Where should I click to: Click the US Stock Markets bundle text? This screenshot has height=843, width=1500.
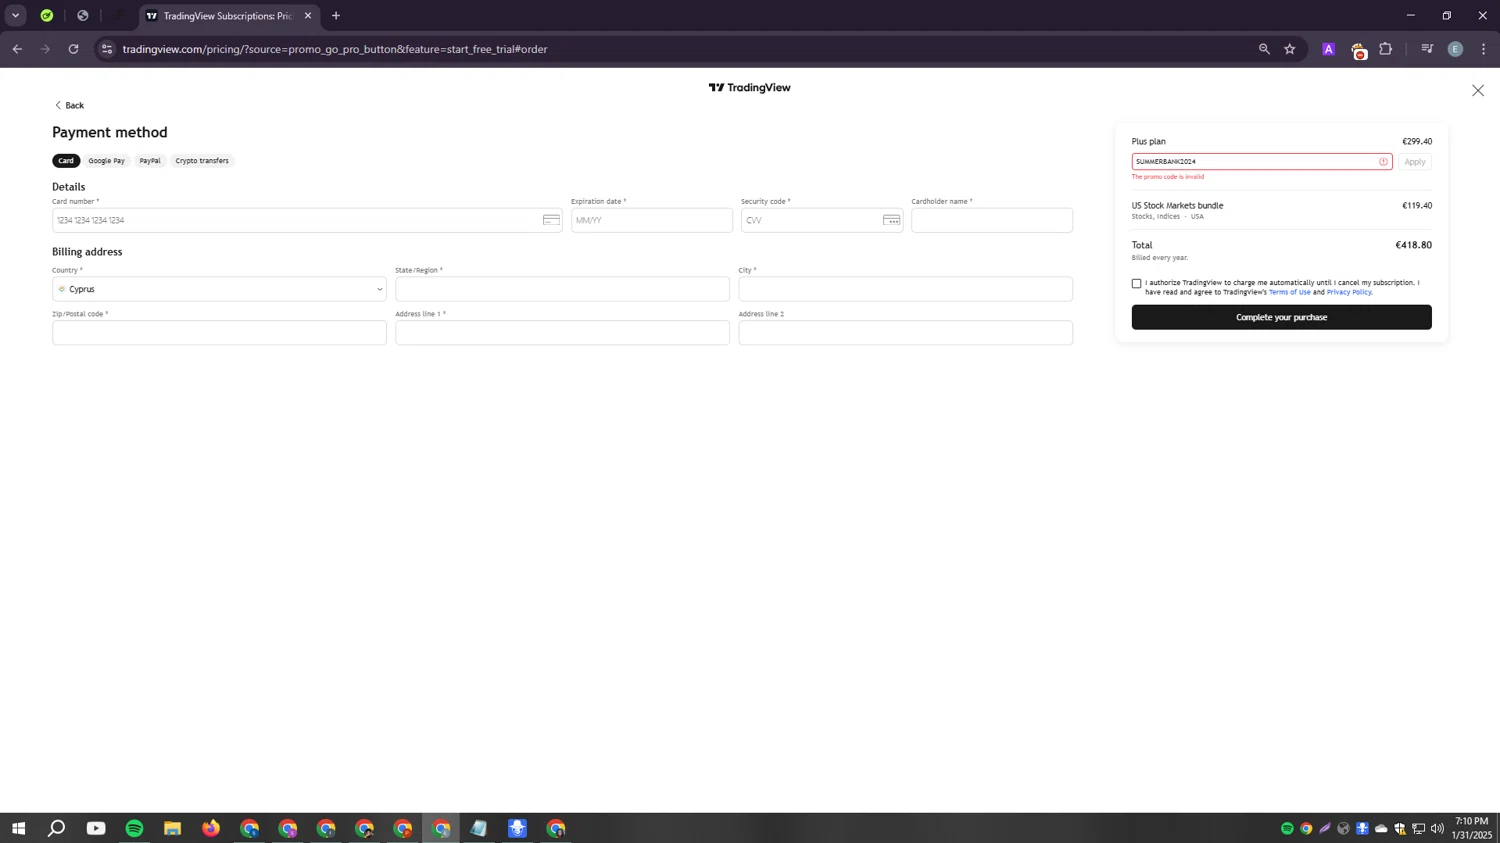1177,206
